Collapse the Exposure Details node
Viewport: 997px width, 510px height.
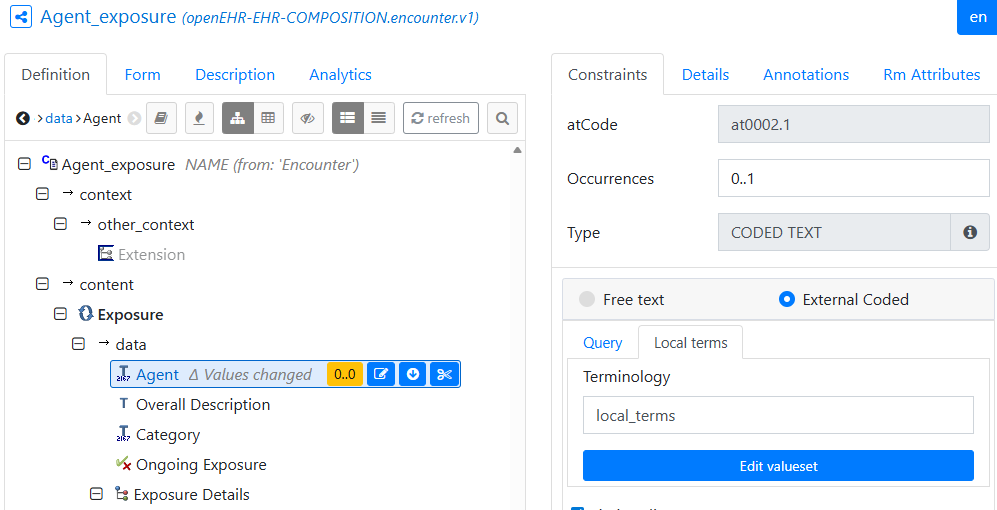pyautogui.click(x=96, y=494)
